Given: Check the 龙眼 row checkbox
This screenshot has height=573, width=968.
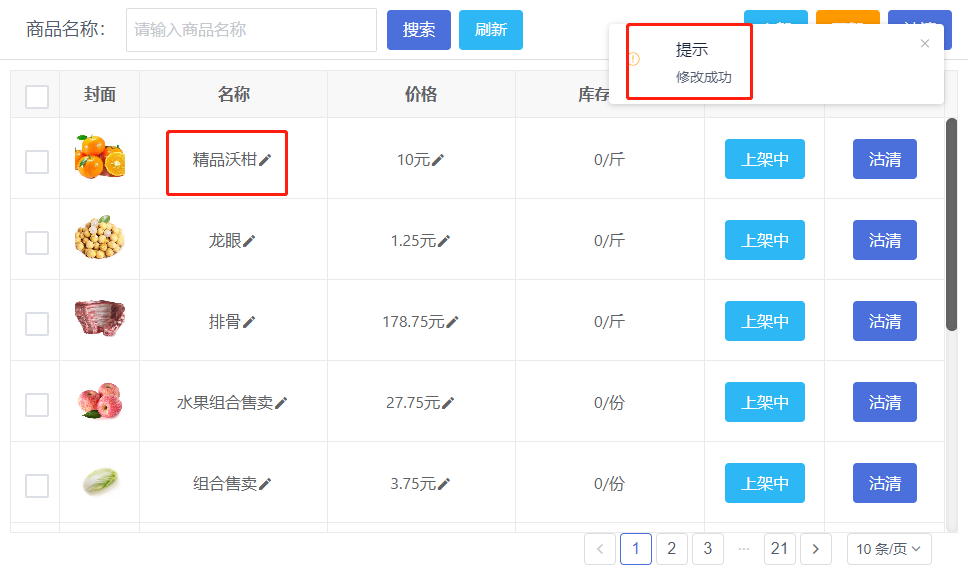Looking at the screenshot, I should [x=37, y=243].
